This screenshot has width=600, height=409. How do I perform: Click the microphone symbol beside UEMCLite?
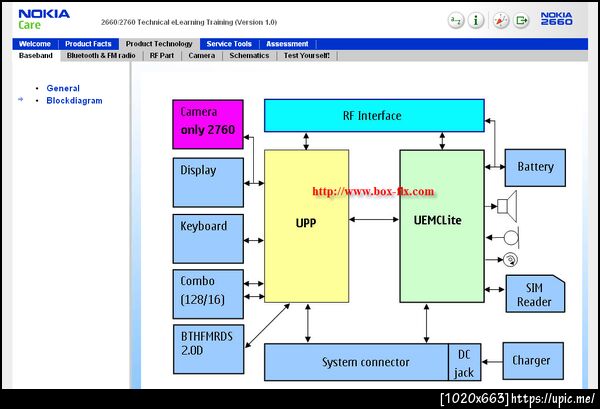click(x=512, y=237)
